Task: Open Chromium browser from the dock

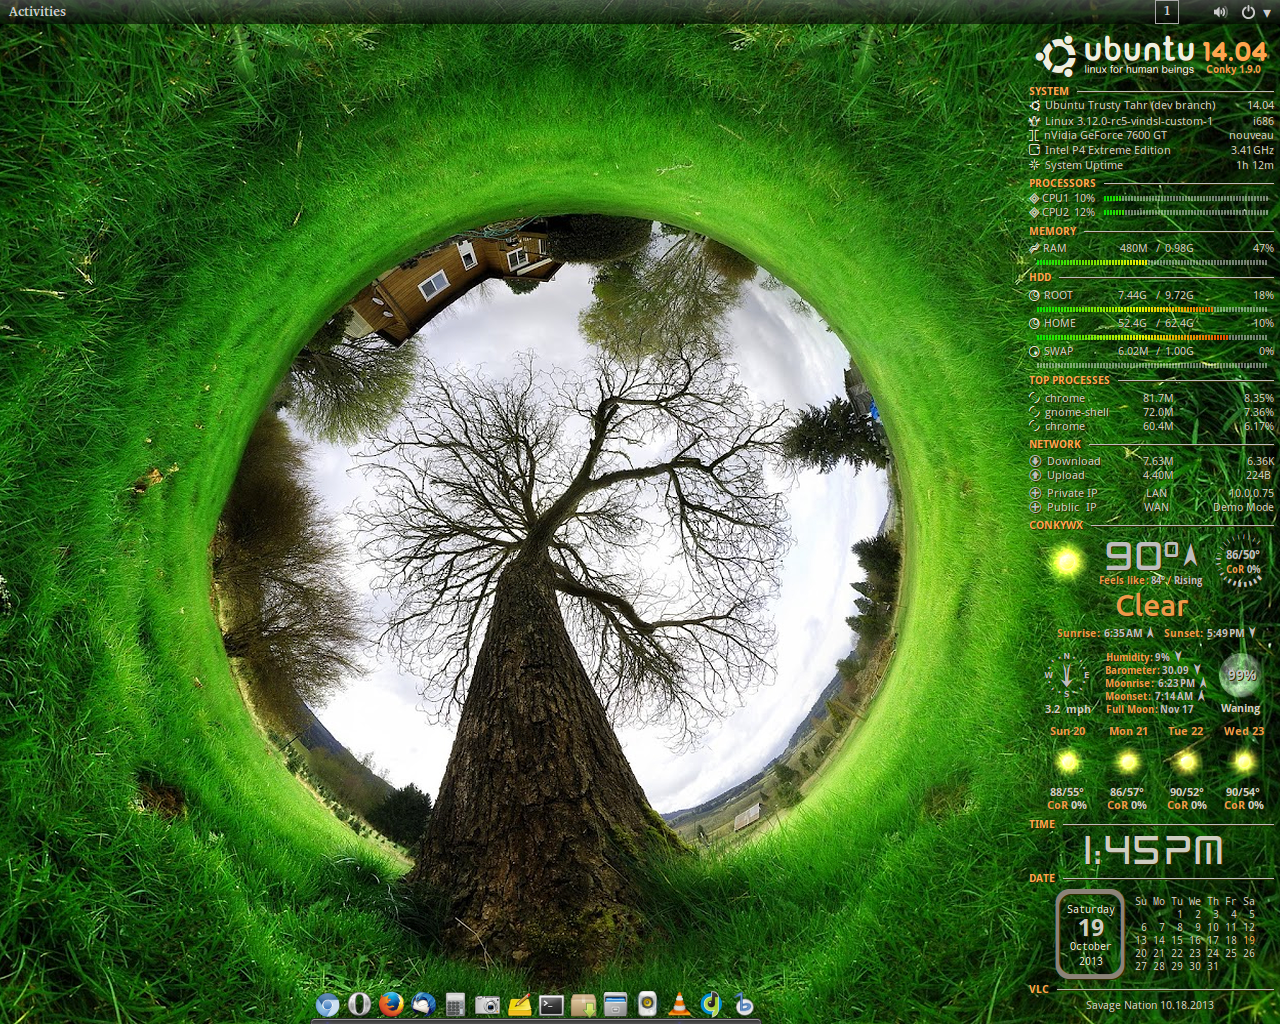Action: (x=327, y=1004)
